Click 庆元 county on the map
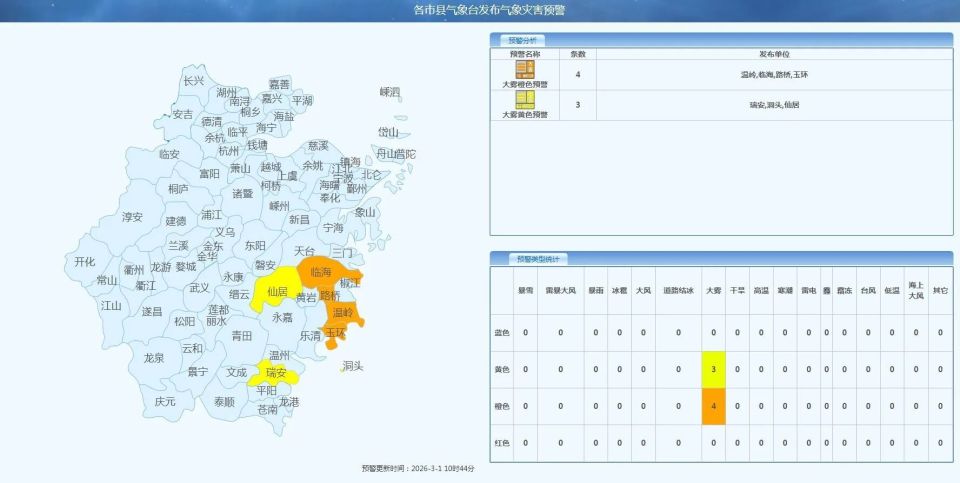 tap(165, 402)
